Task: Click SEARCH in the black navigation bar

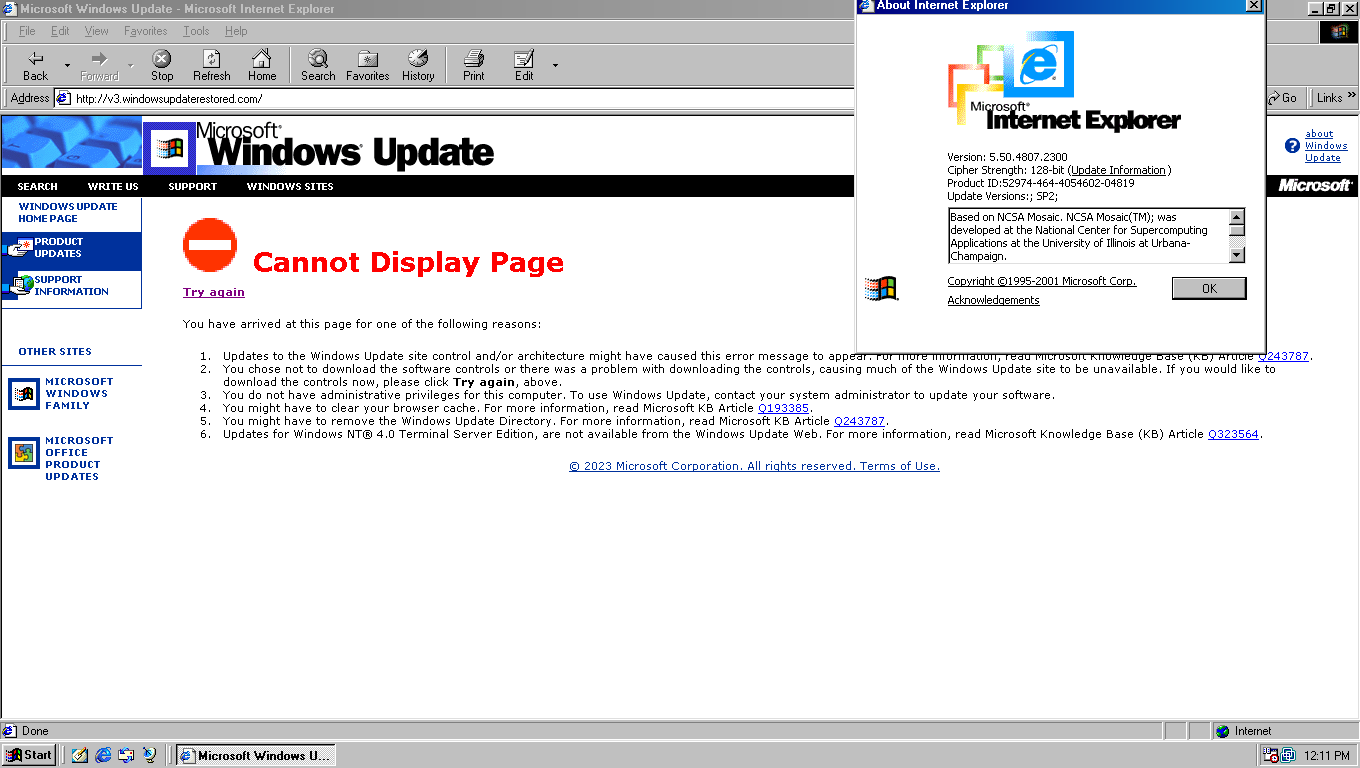Action: 37,187
